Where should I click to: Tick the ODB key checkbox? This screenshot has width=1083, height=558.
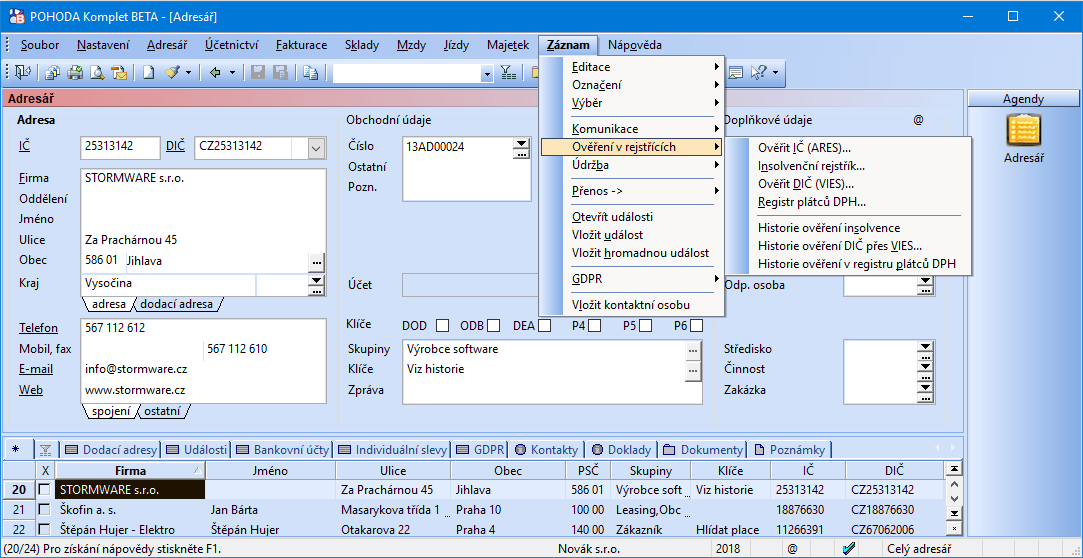(x=493, y=325)
